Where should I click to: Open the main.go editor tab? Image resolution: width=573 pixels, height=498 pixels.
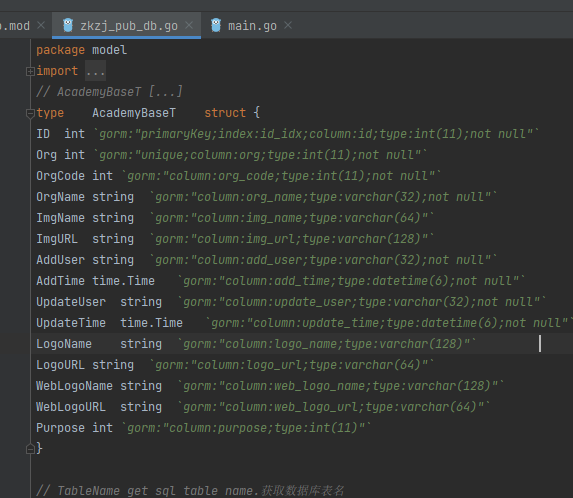pos(252,26)
